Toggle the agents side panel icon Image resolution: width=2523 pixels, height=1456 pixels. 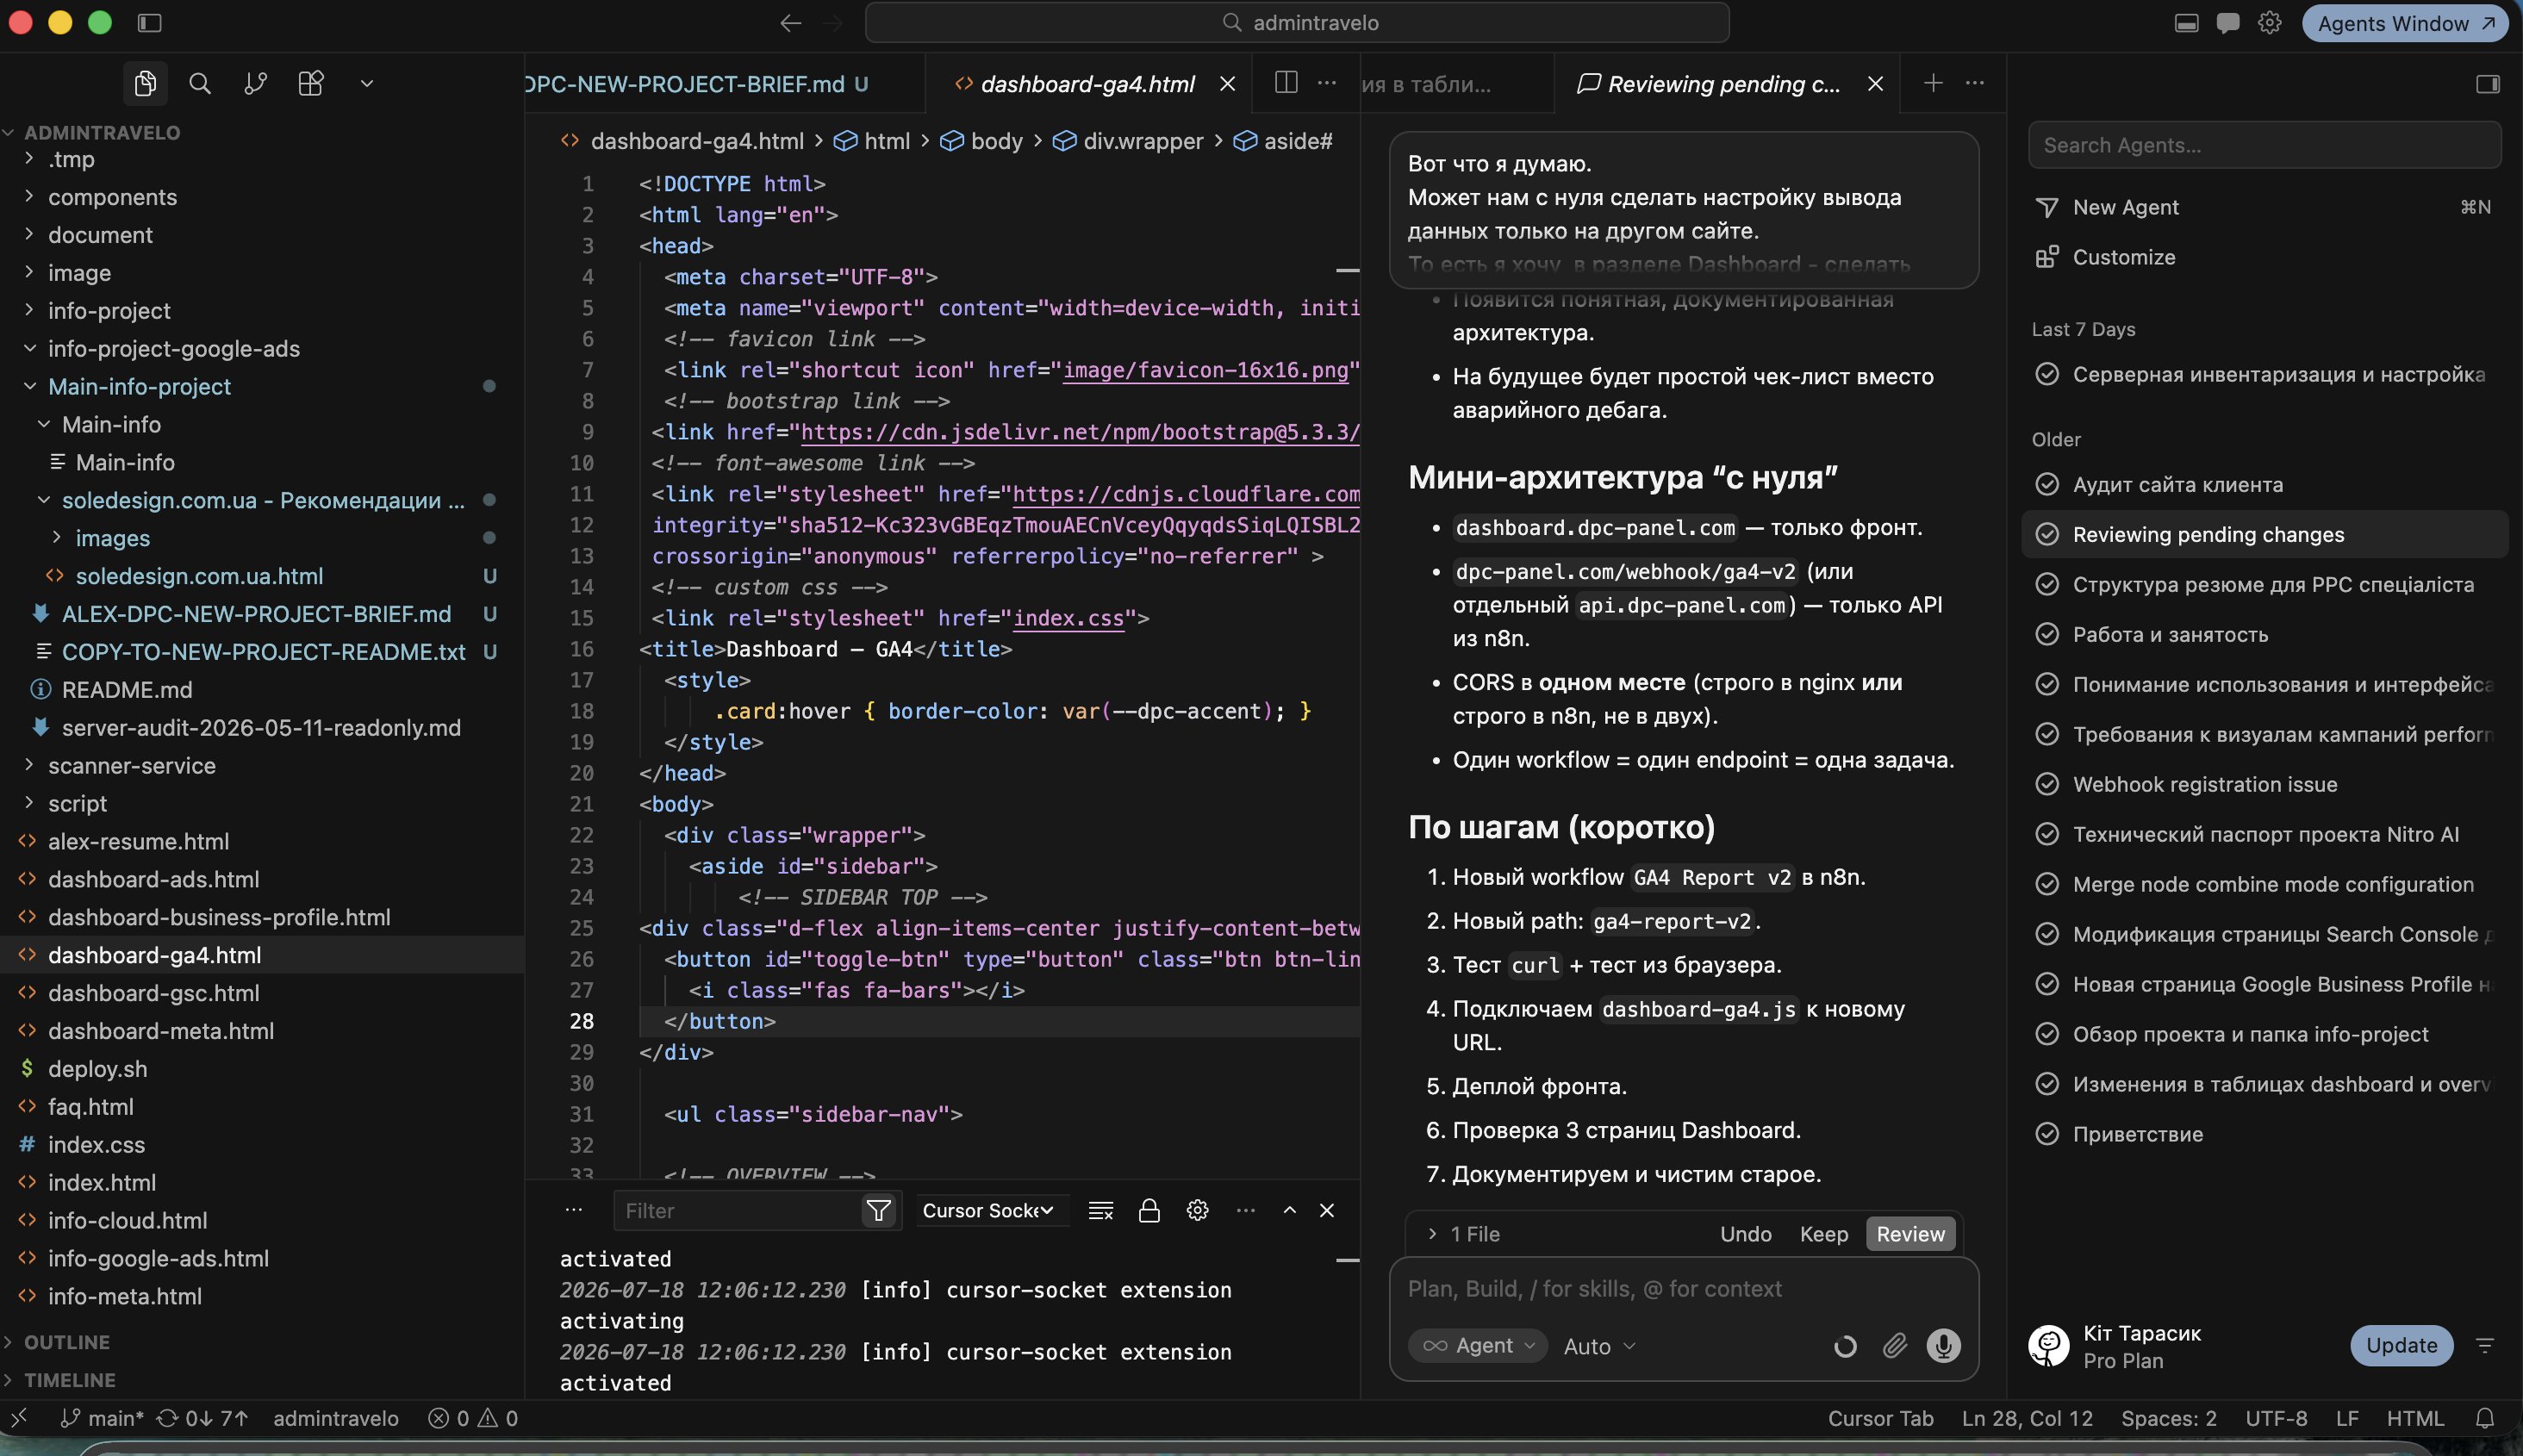point(2488,84)
